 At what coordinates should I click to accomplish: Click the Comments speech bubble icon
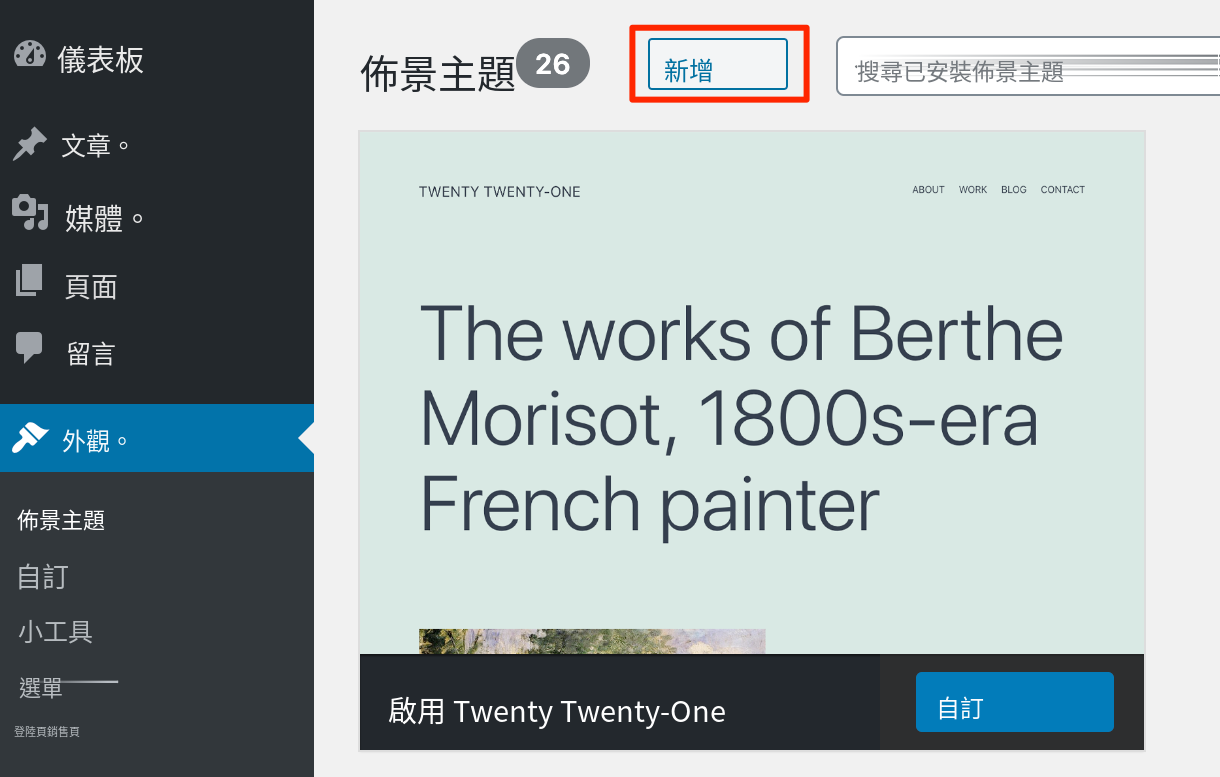(30, 347)
